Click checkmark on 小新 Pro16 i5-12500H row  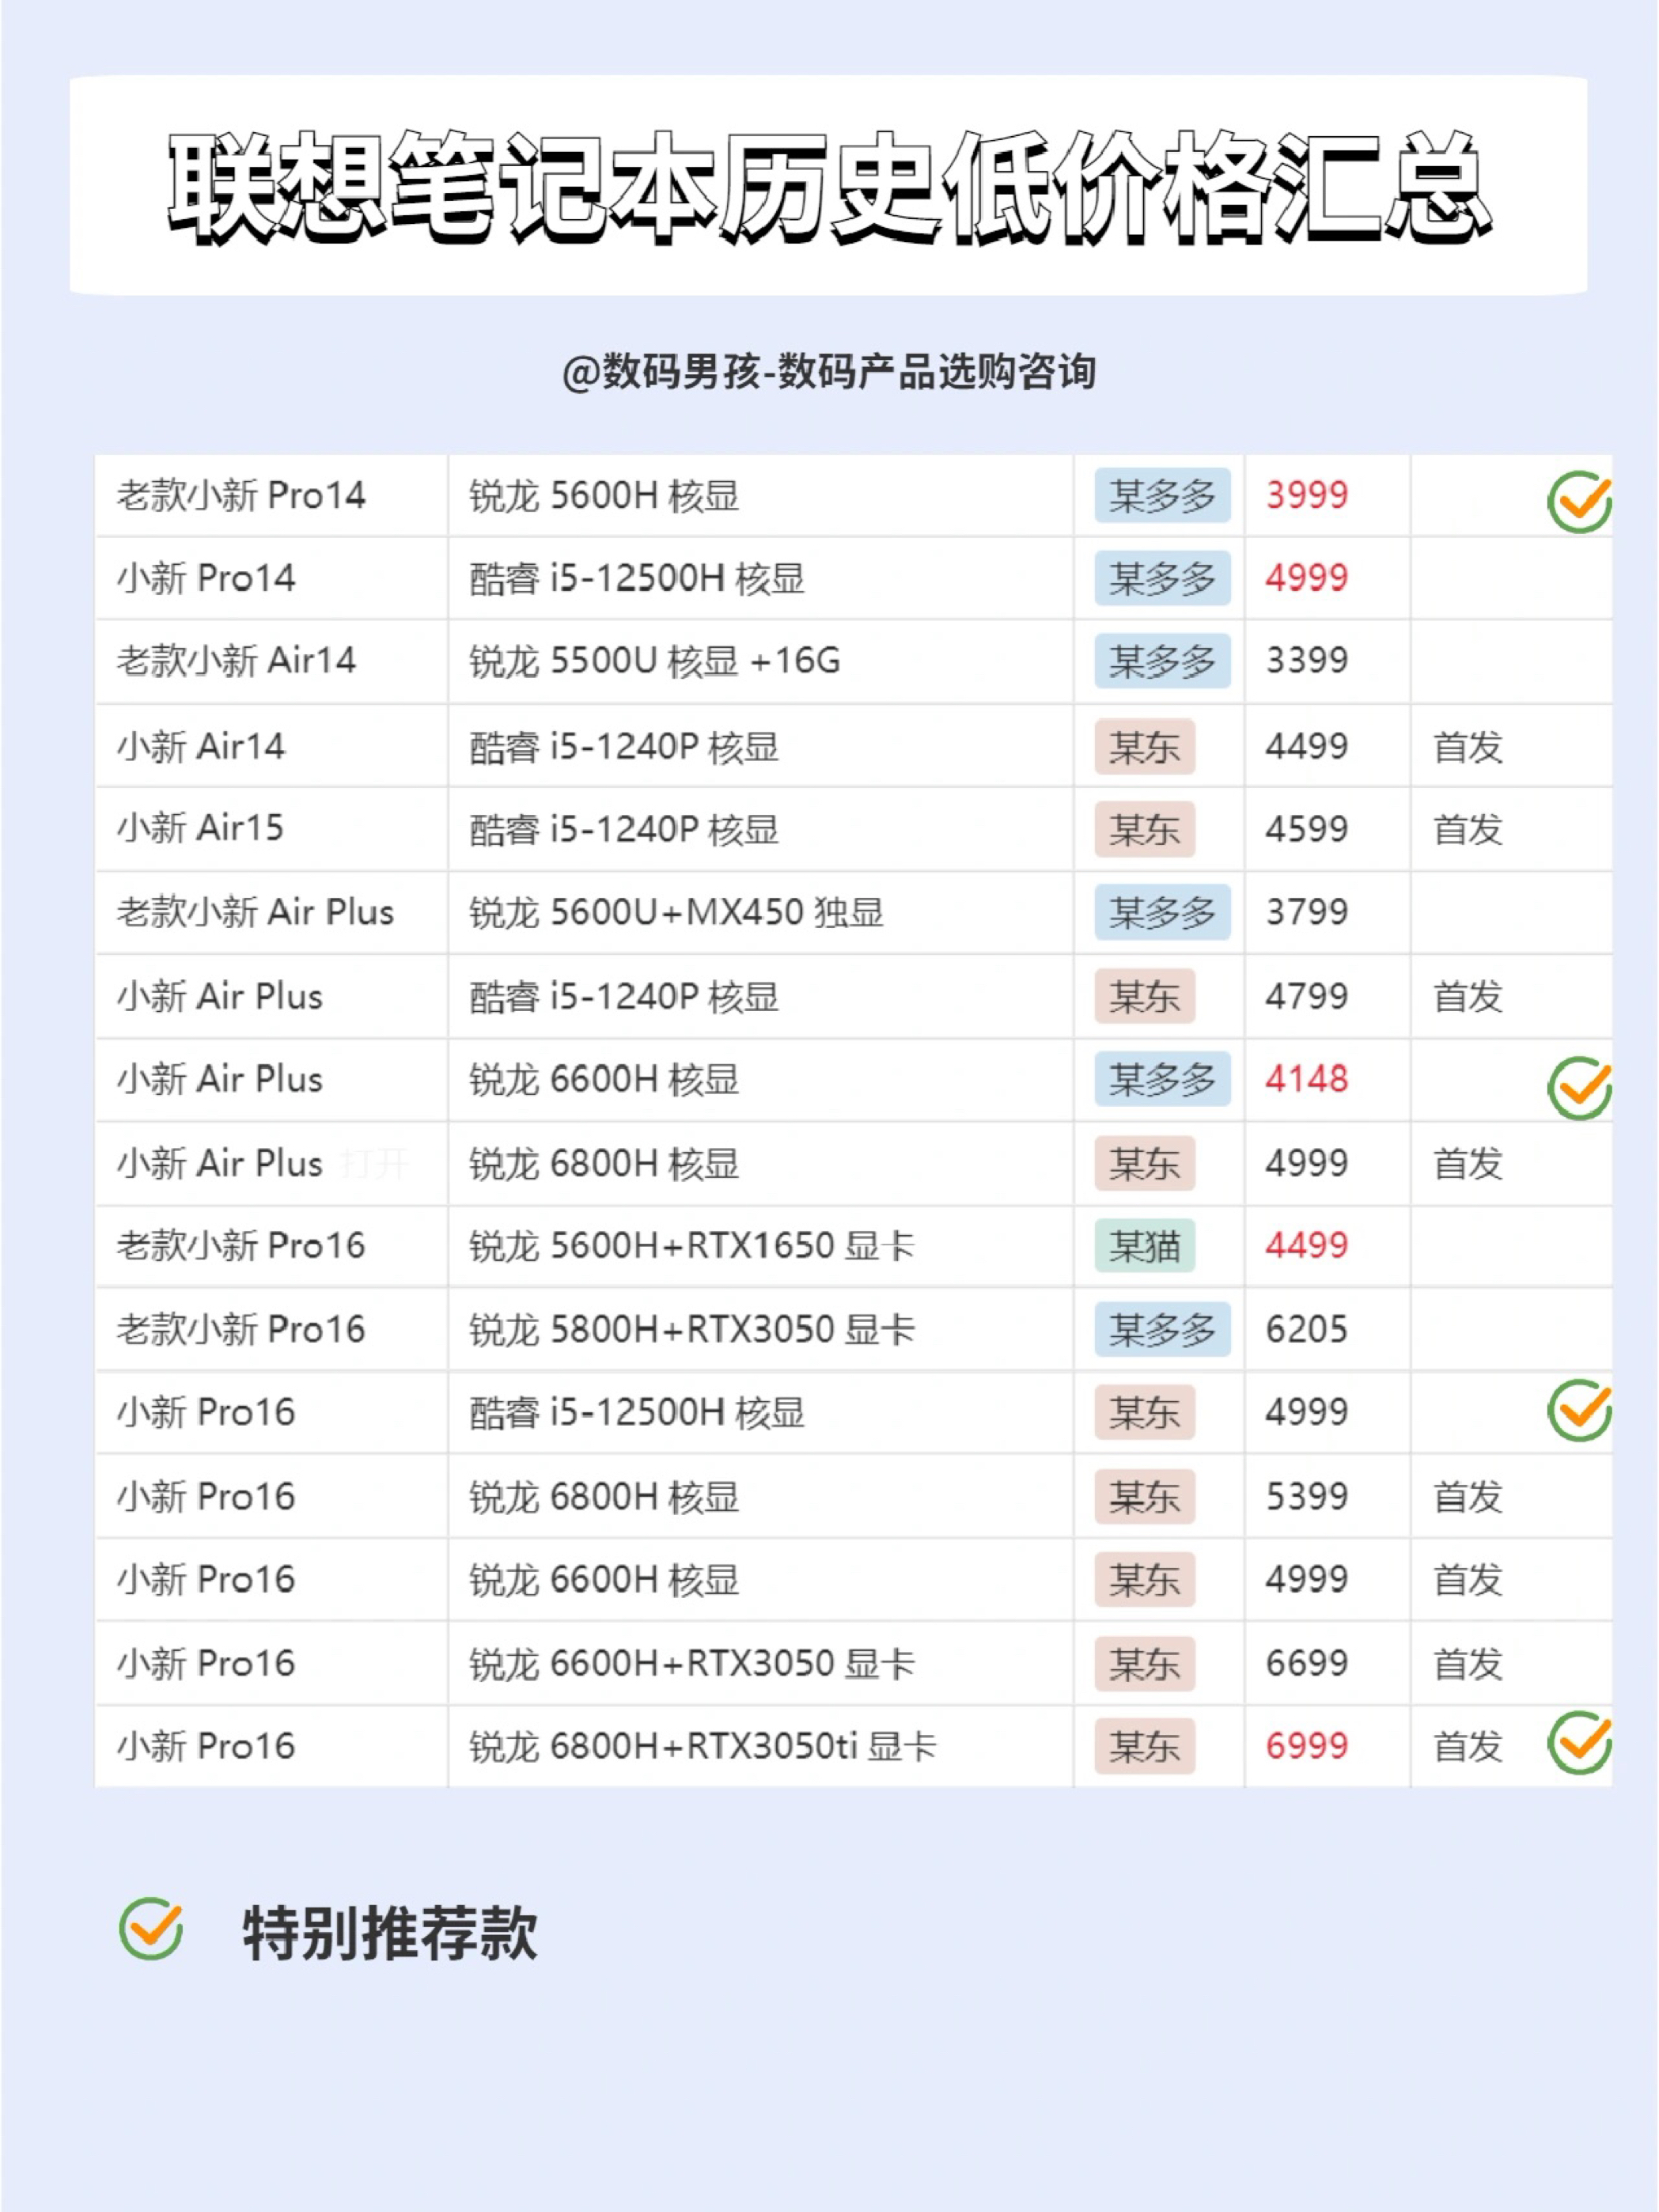[x=1579, y=1410]
